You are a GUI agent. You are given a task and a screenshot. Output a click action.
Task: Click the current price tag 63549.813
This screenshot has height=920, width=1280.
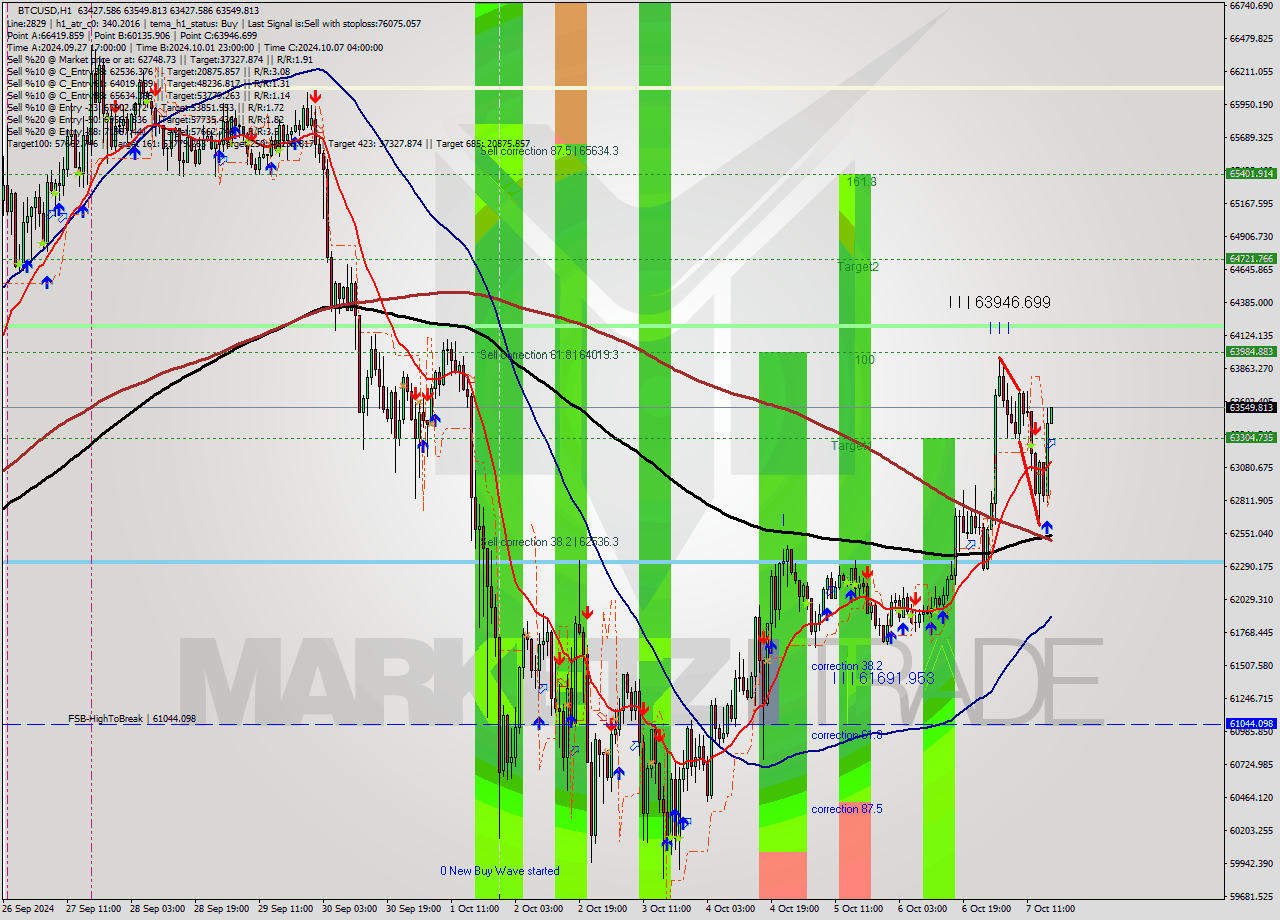[x=1250, y=407]
